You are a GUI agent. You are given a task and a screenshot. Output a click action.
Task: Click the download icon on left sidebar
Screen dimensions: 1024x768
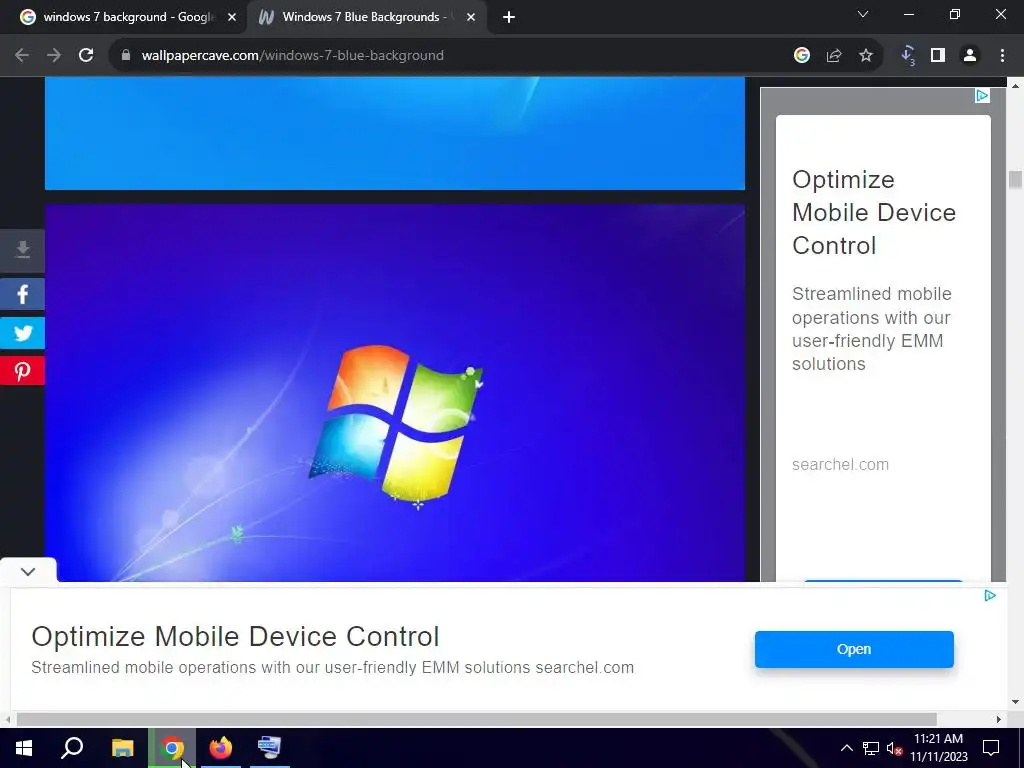click(22, 250)
